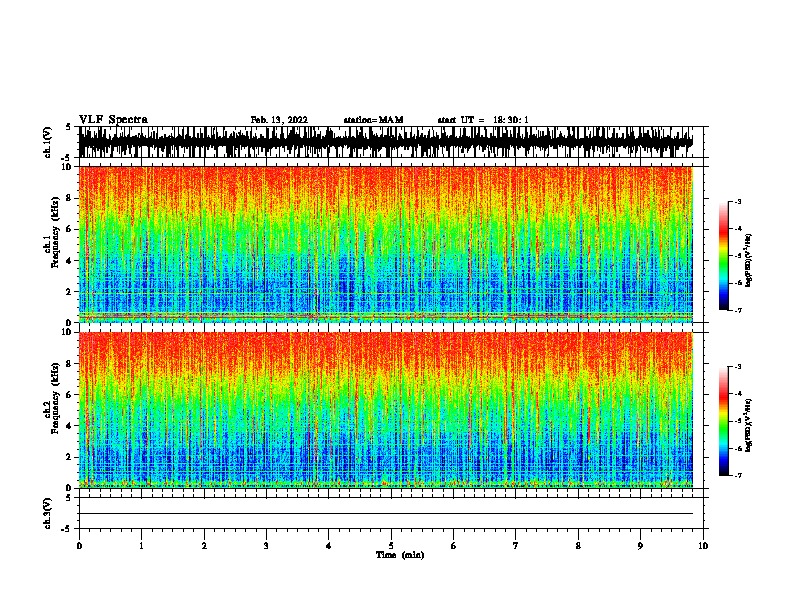
Task: Select the "Feb. 13, 2022" date text
Action: (279, 120)
